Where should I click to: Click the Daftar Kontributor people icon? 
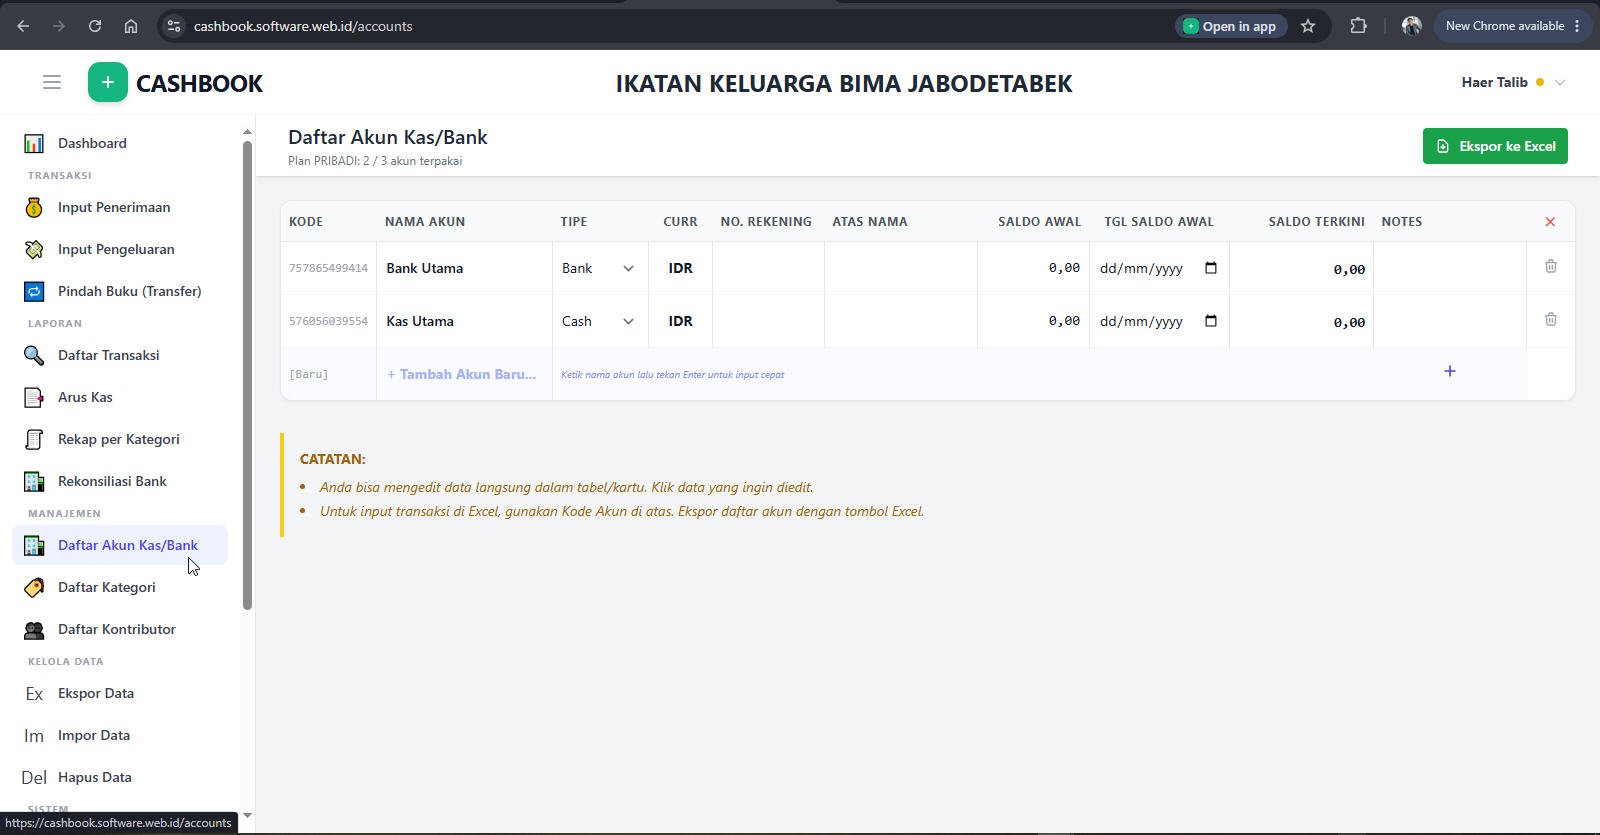(x=34, y=629)
